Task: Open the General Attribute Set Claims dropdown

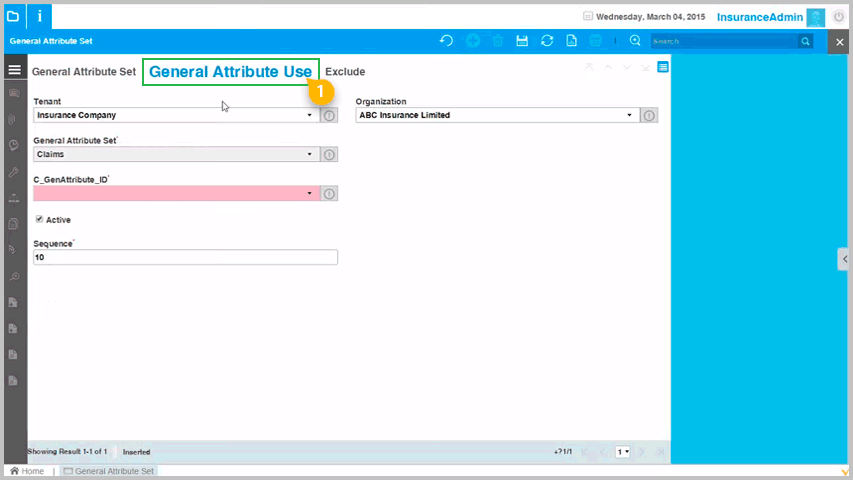Action: [x=310, y=155]
